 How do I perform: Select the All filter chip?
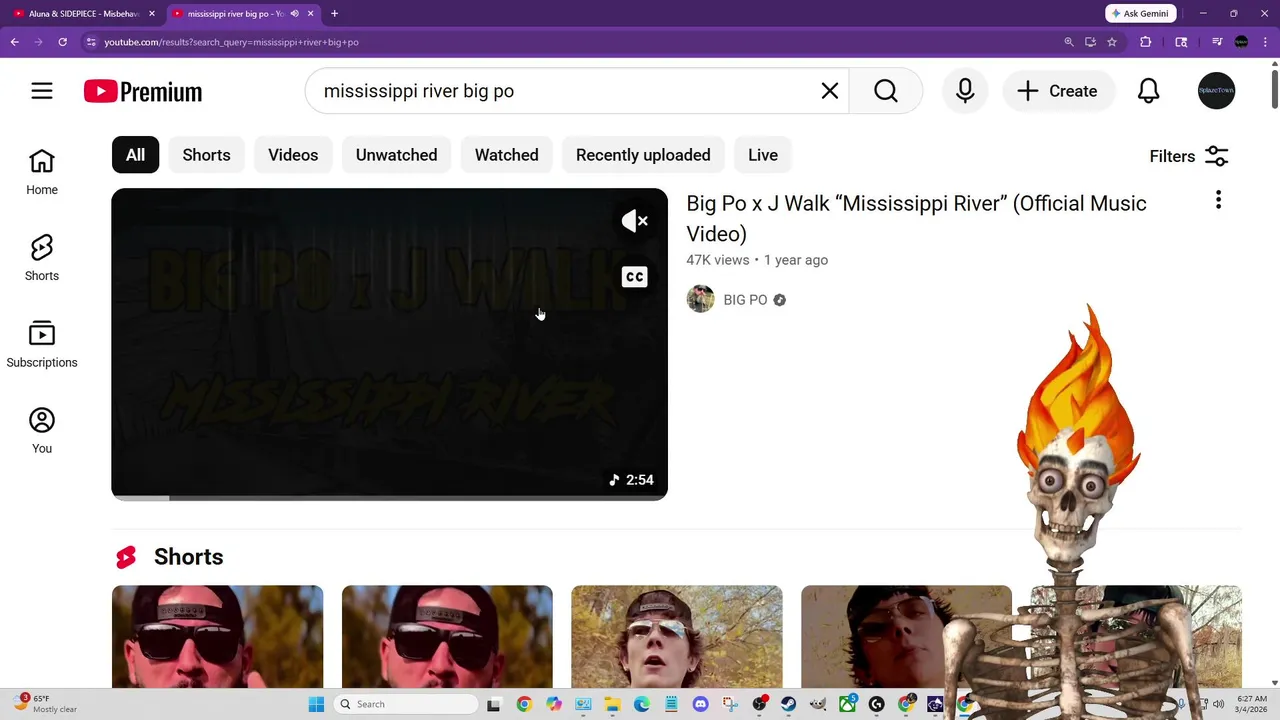click(x=135, y=155)
